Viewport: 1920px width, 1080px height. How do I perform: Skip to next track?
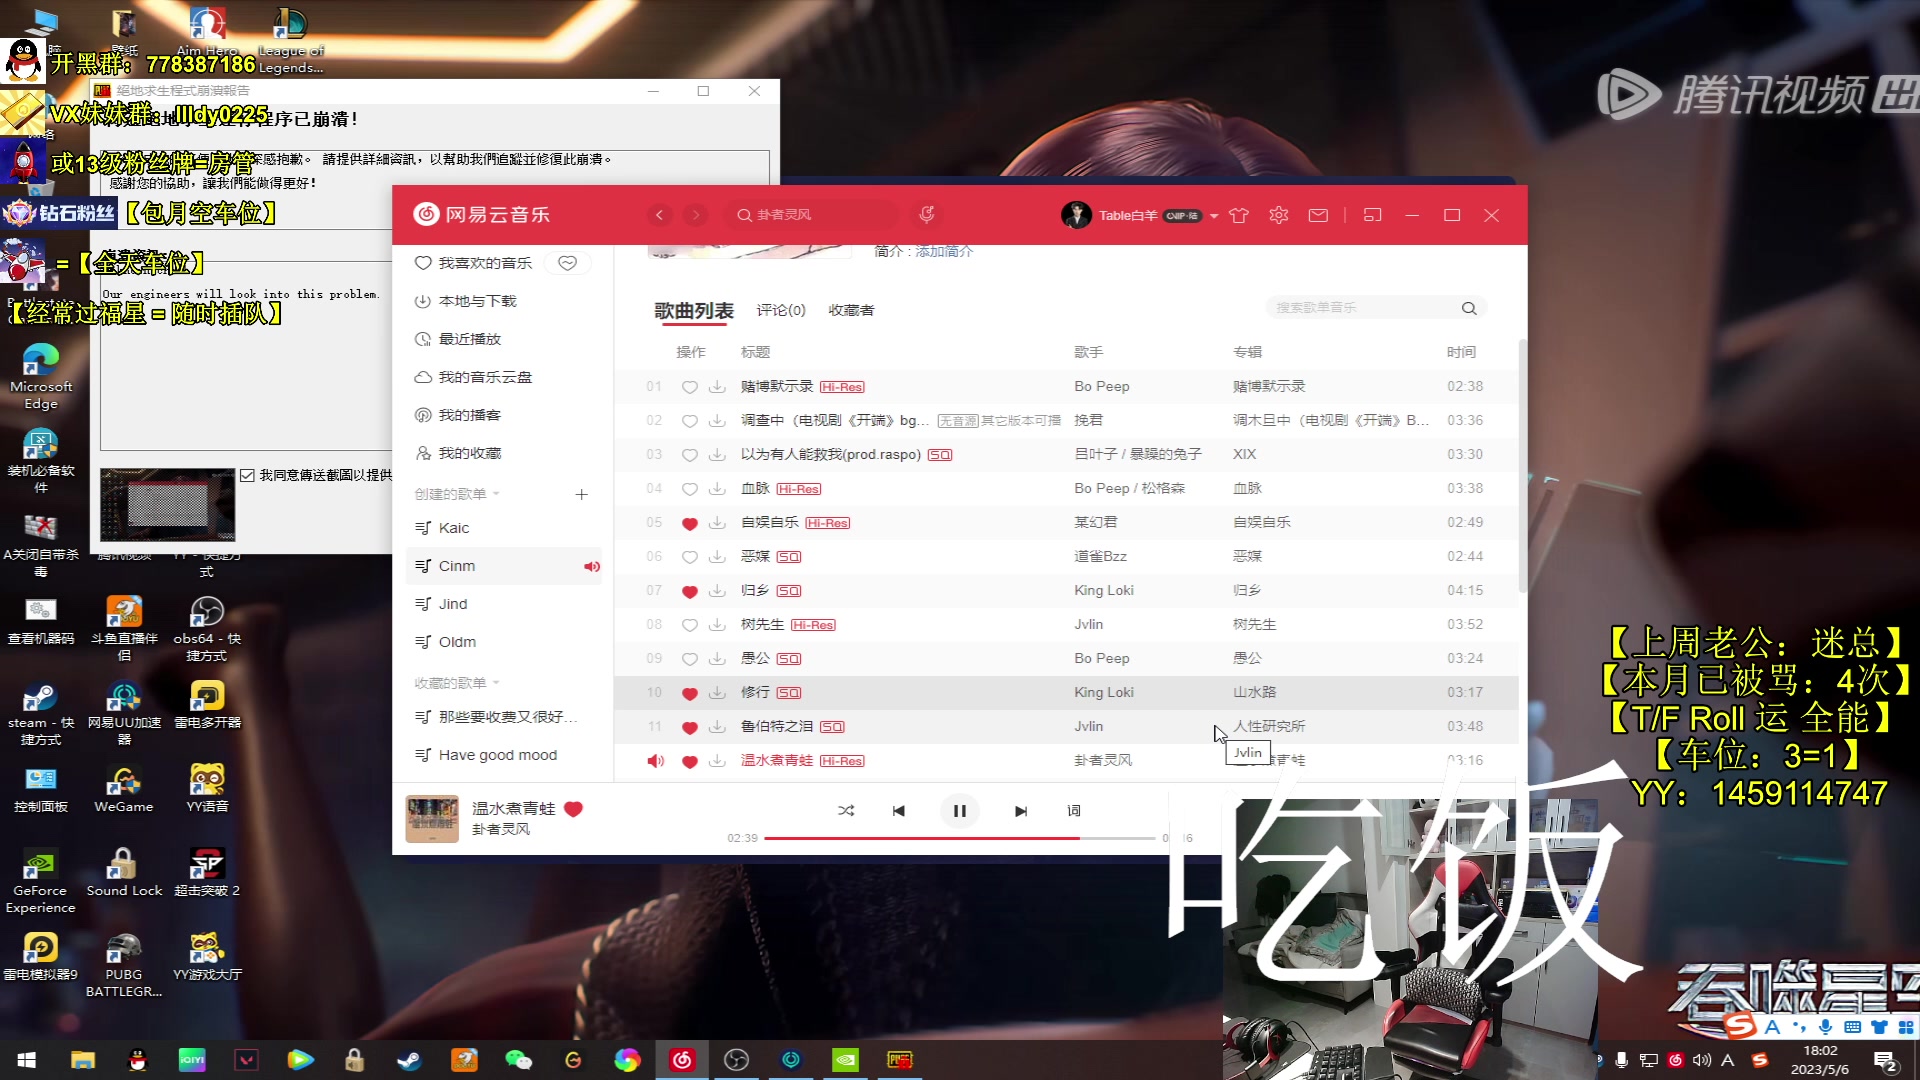coord(1020,811)
